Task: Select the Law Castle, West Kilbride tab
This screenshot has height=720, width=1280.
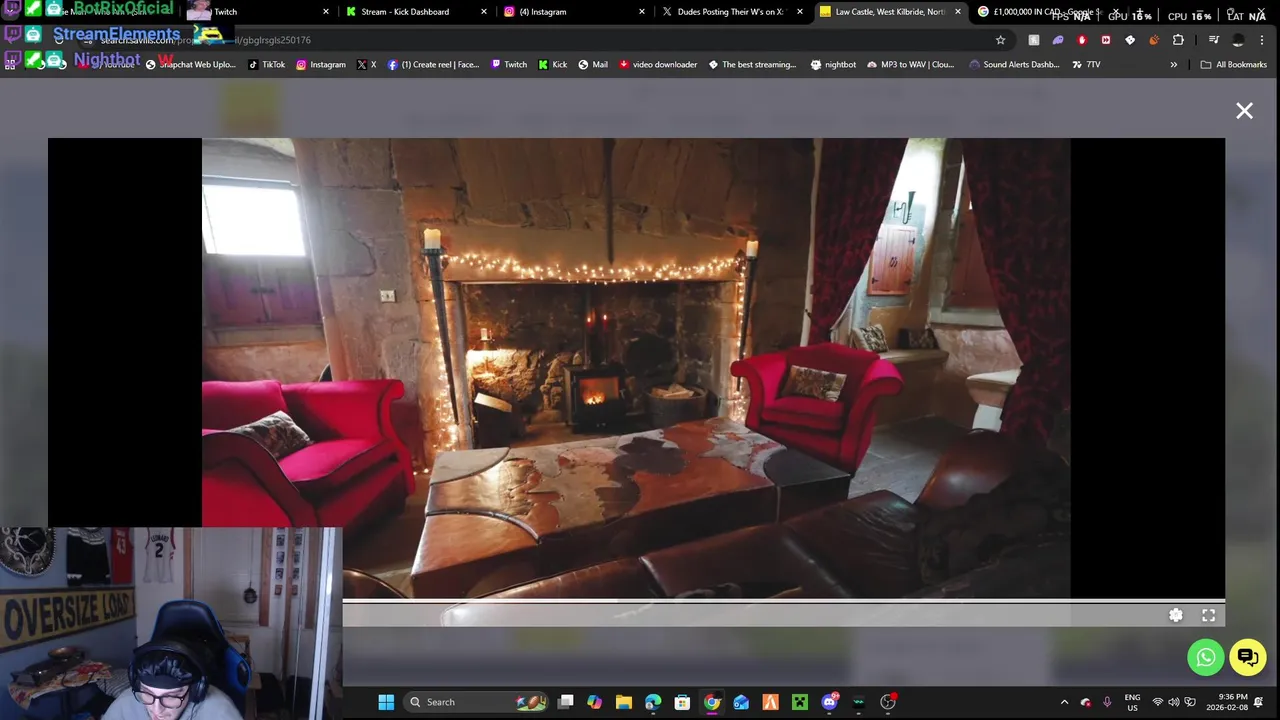Action: pyautogui.click(x=889, y=12)
